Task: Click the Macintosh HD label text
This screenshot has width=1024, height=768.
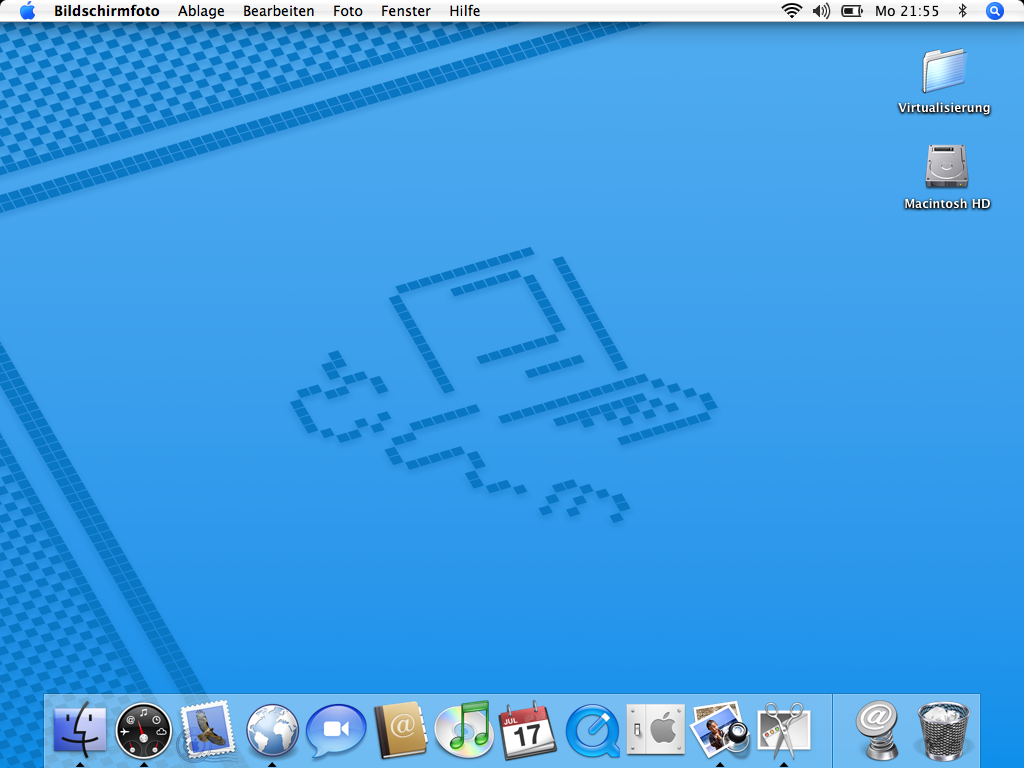Action: coord(947,204)
